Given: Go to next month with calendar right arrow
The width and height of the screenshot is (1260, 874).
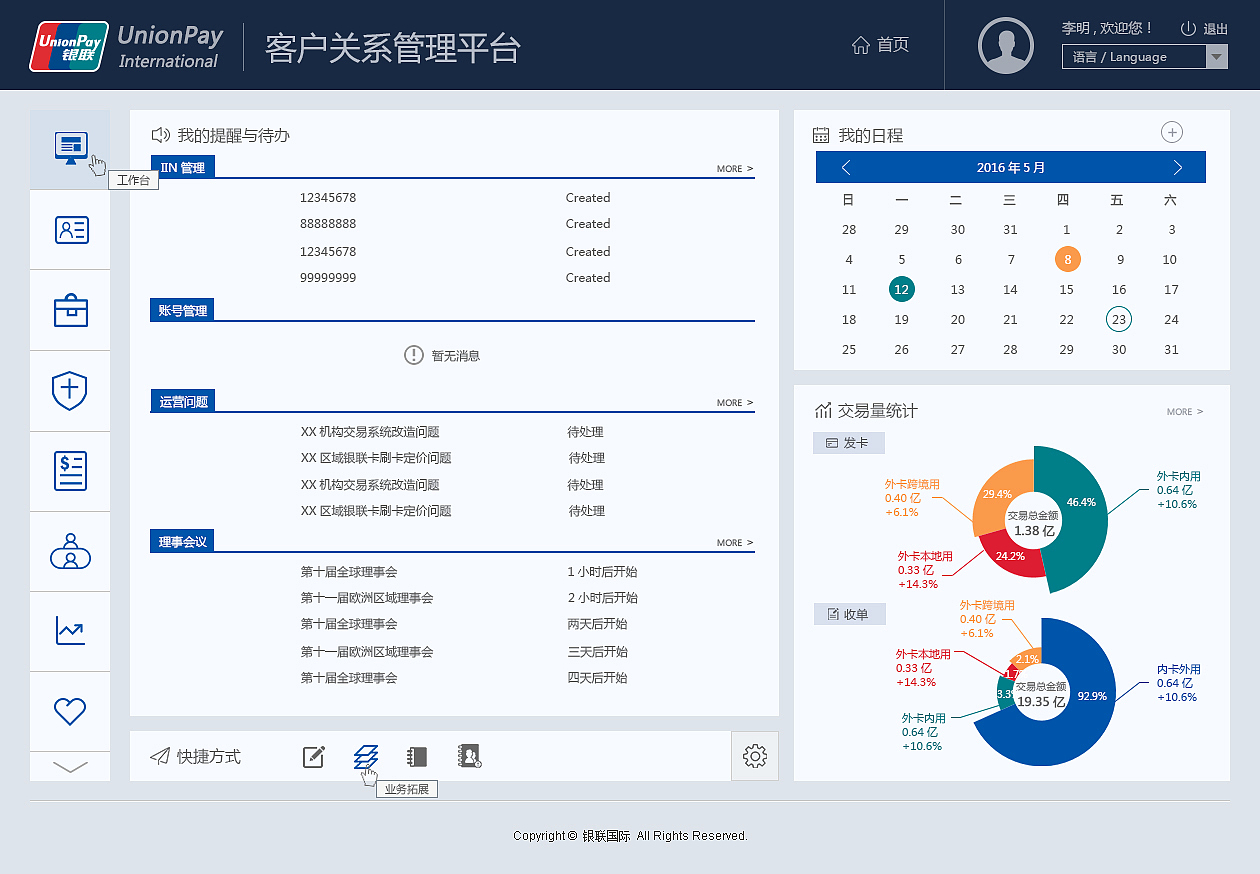Looking at the screenshot, I should 1177,167.
